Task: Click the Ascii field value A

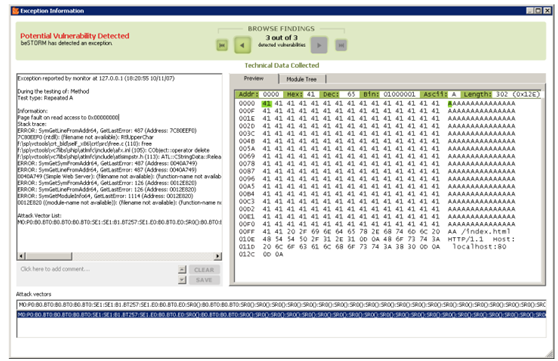Action: [x=454, y=94]
